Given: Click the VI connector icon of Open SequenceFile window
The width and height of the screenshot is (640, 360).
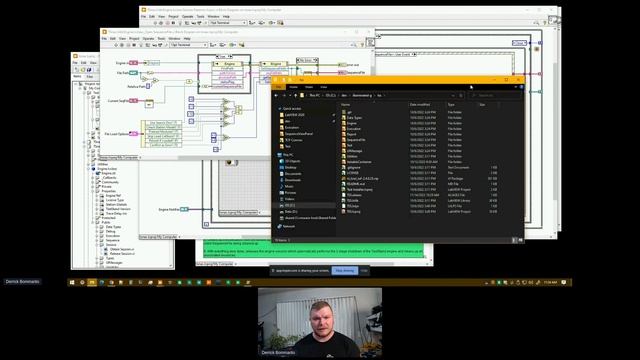Looking at the screenshot, I should [x=370, y=42].
